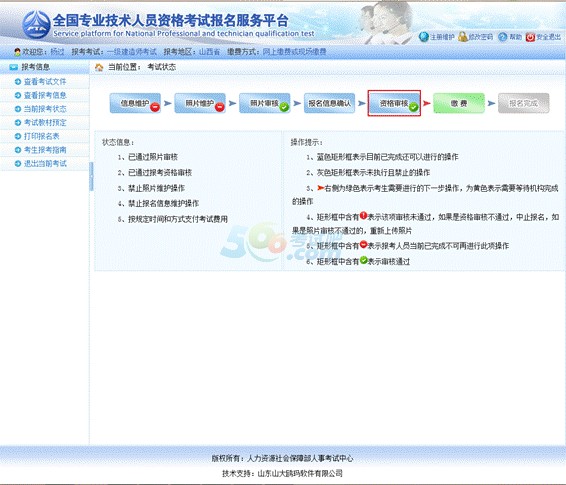Click the 网上缴费或现场缴费 link
The height and width of the screenshot is (485, 566).
294,52
